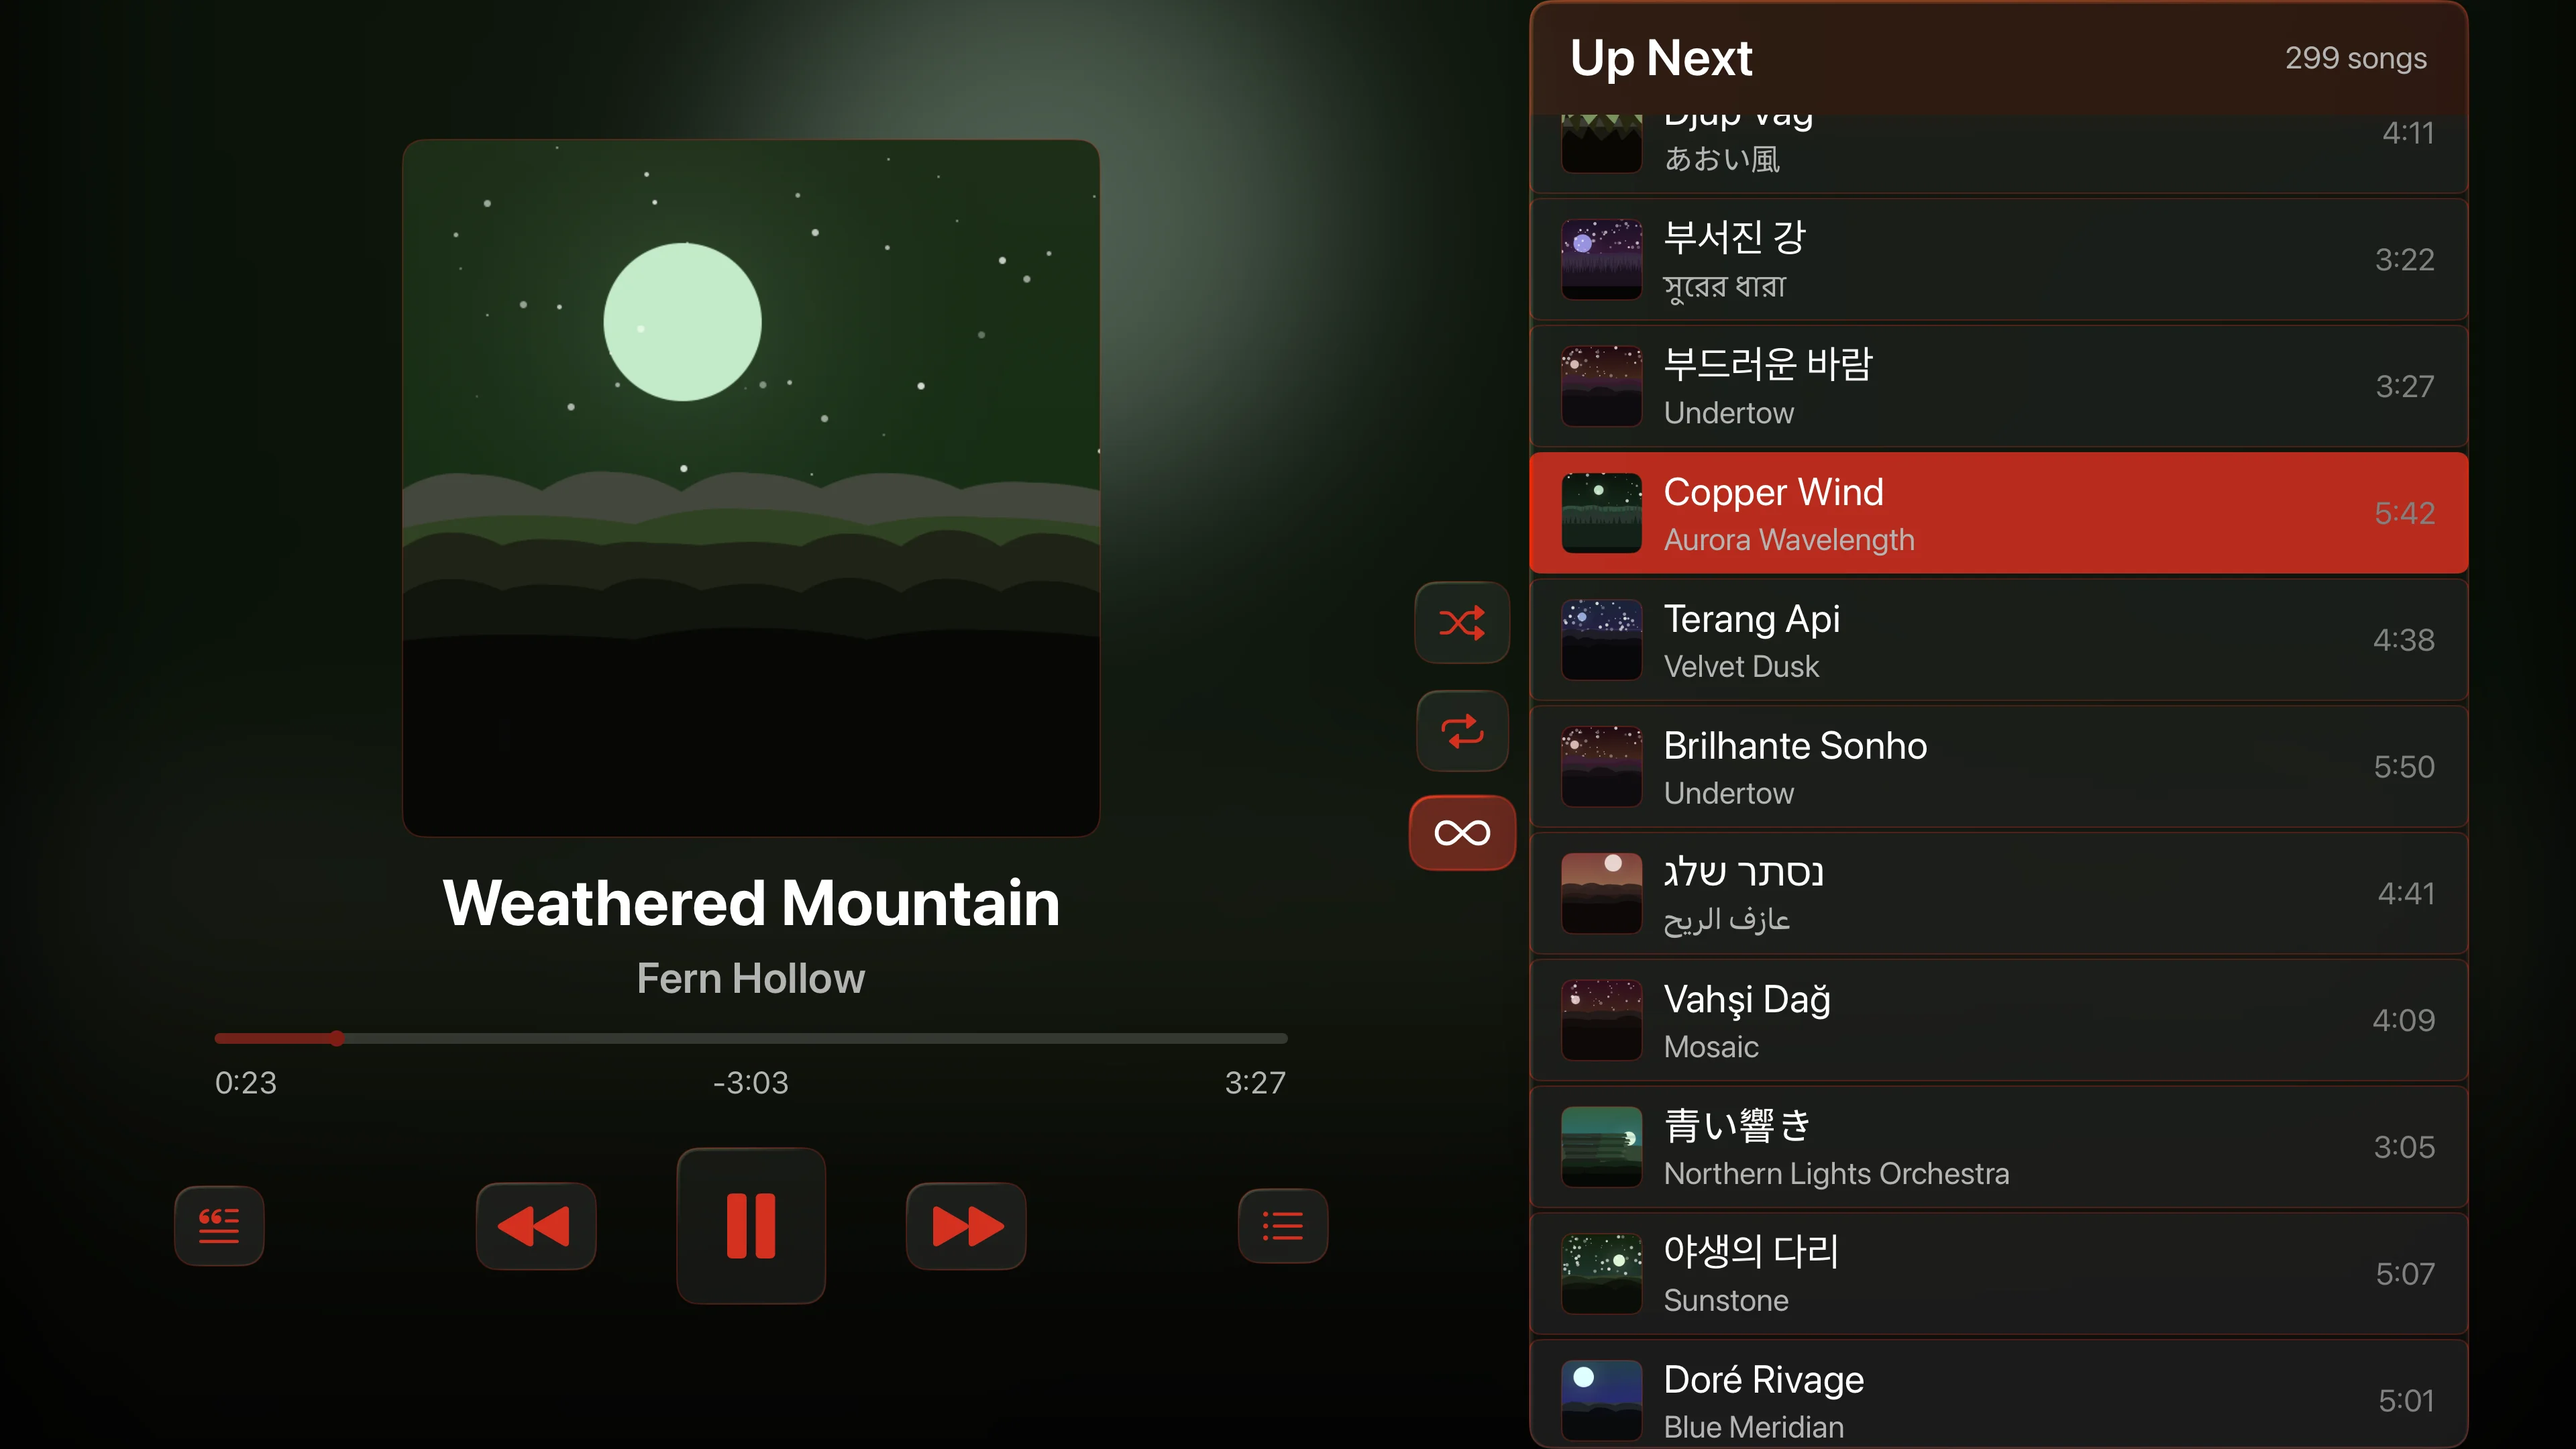The height and width of the screenshot is (1449, 2576).
Task: Seek on the playback progress bar
Action: pyautogui.click(x=751, y=1039)
